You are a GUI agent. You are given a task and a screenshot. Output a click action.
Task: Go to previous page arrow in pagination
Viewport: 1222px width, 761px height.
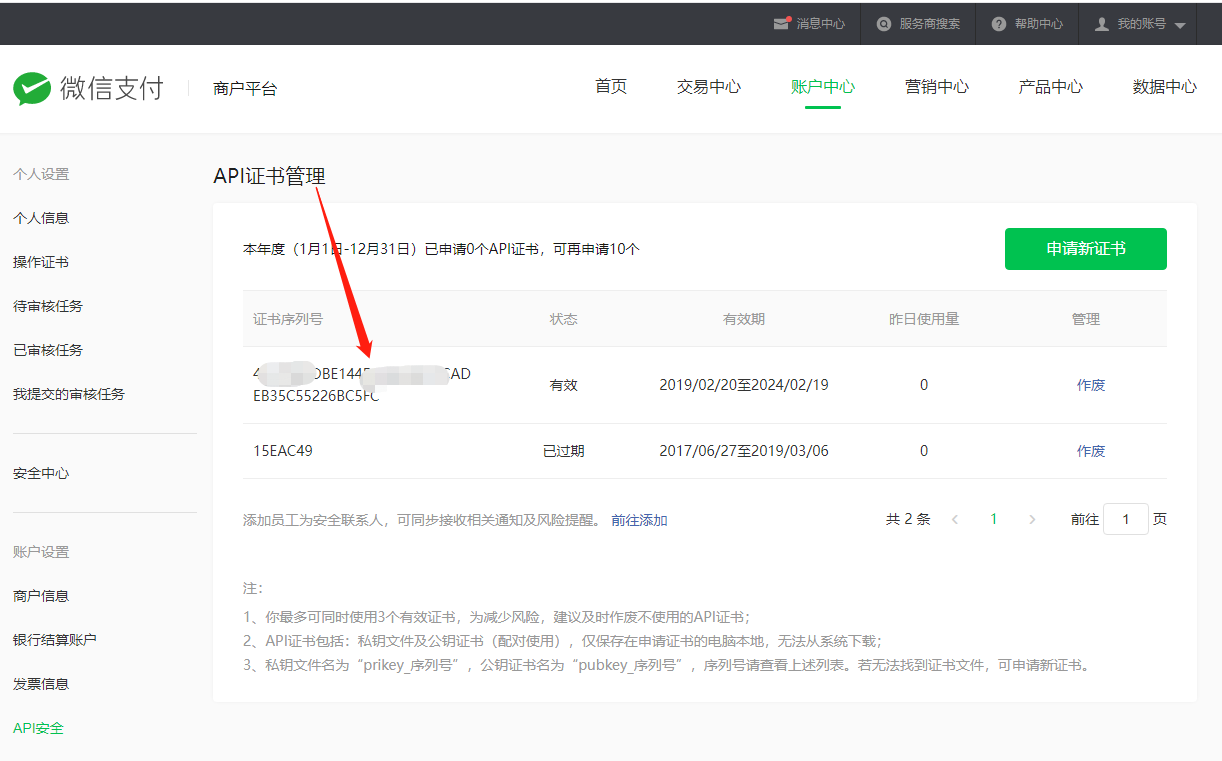955,519
